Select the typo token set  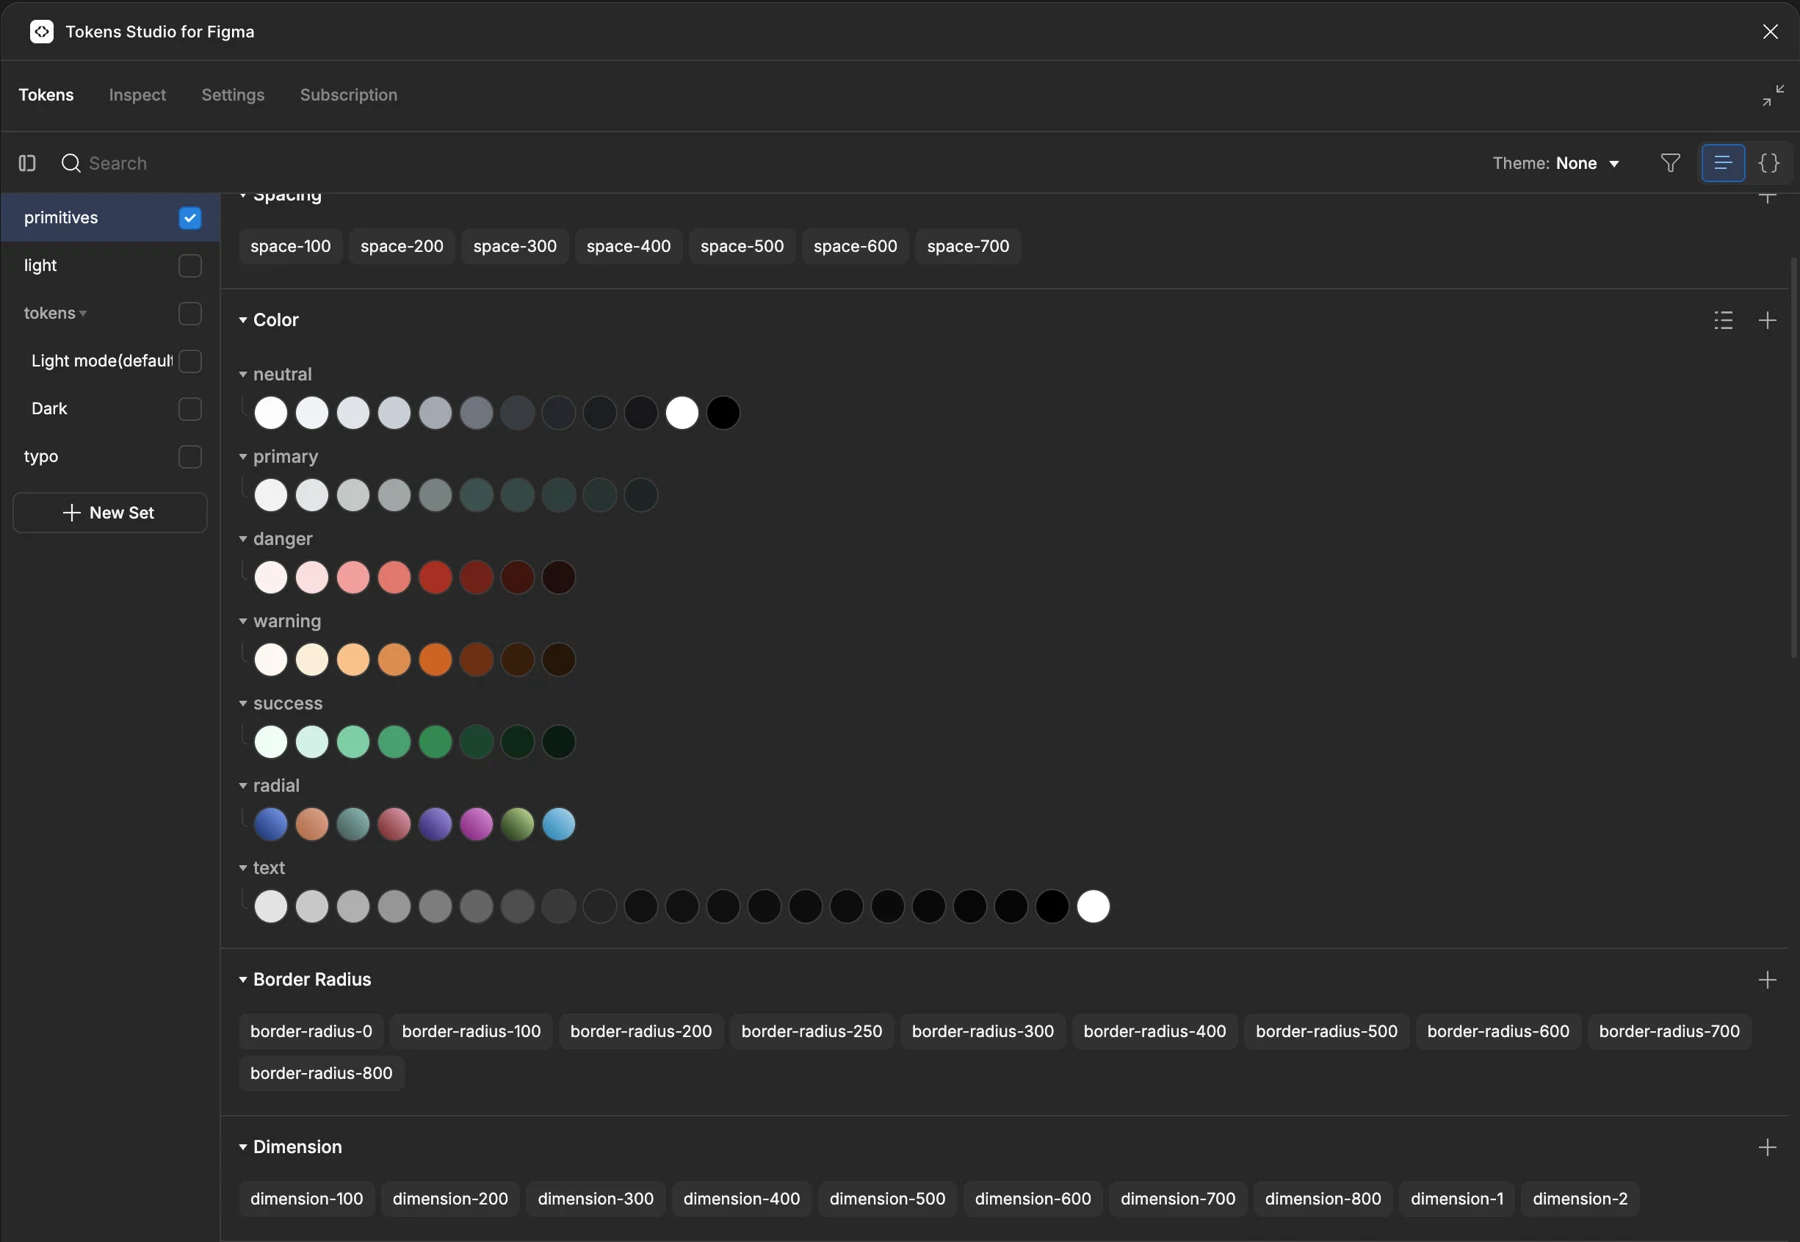(41, 457)
